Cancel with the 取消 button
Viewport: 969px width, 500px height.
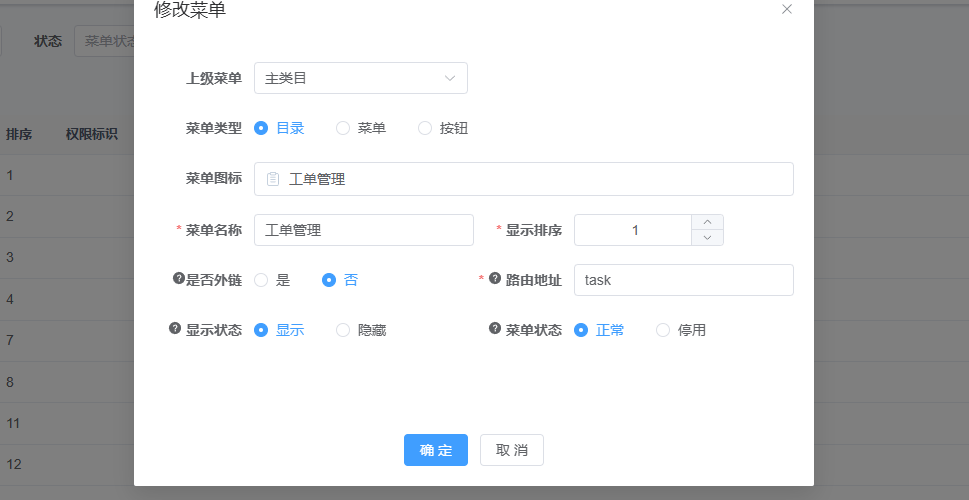[x=512, y=450]
